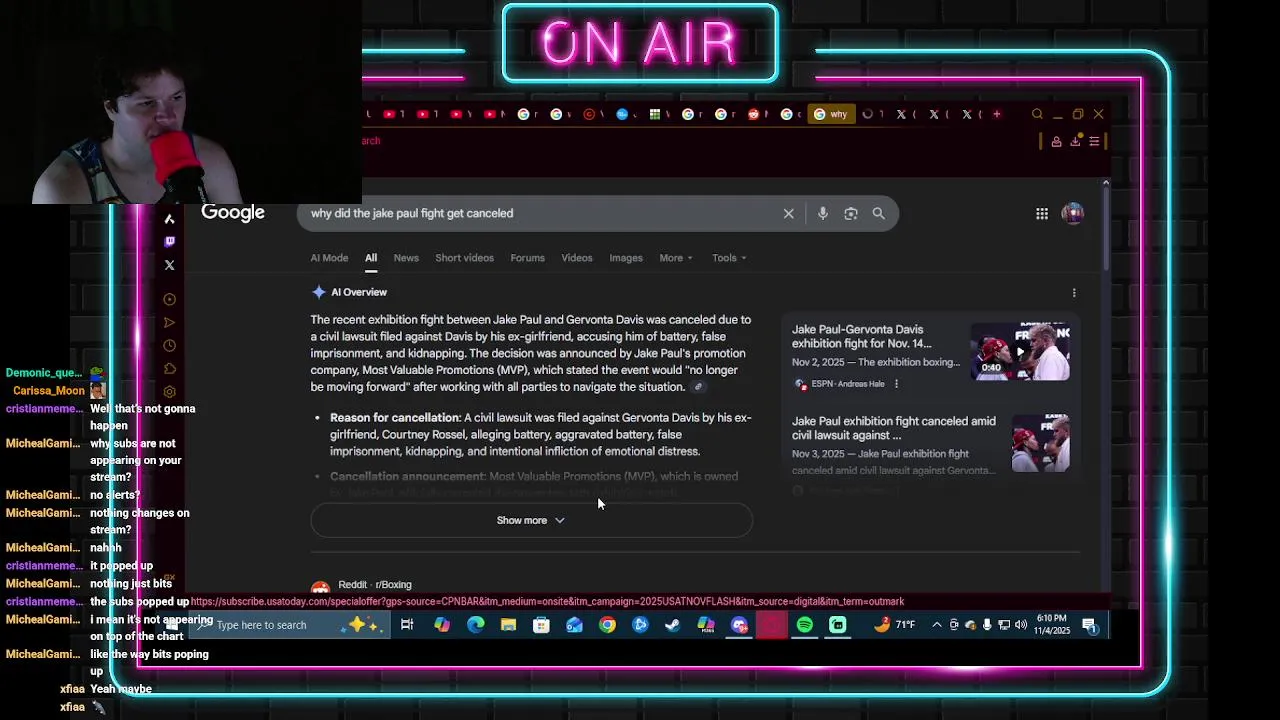The height and width of the screenshot is (720, 1280).
Task: Open the player icon in sidebar
Action: (x=169, y=299)
